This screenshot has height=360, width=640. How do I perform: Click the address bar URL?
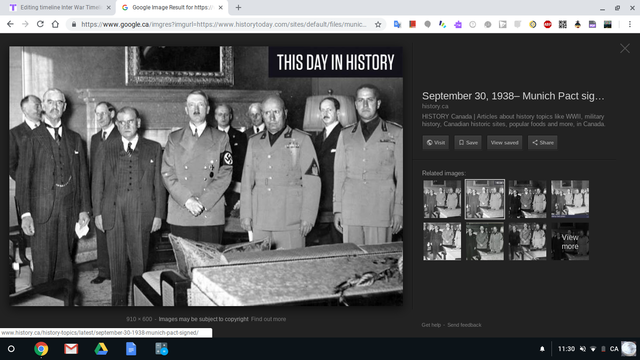(x=224, y=24)
